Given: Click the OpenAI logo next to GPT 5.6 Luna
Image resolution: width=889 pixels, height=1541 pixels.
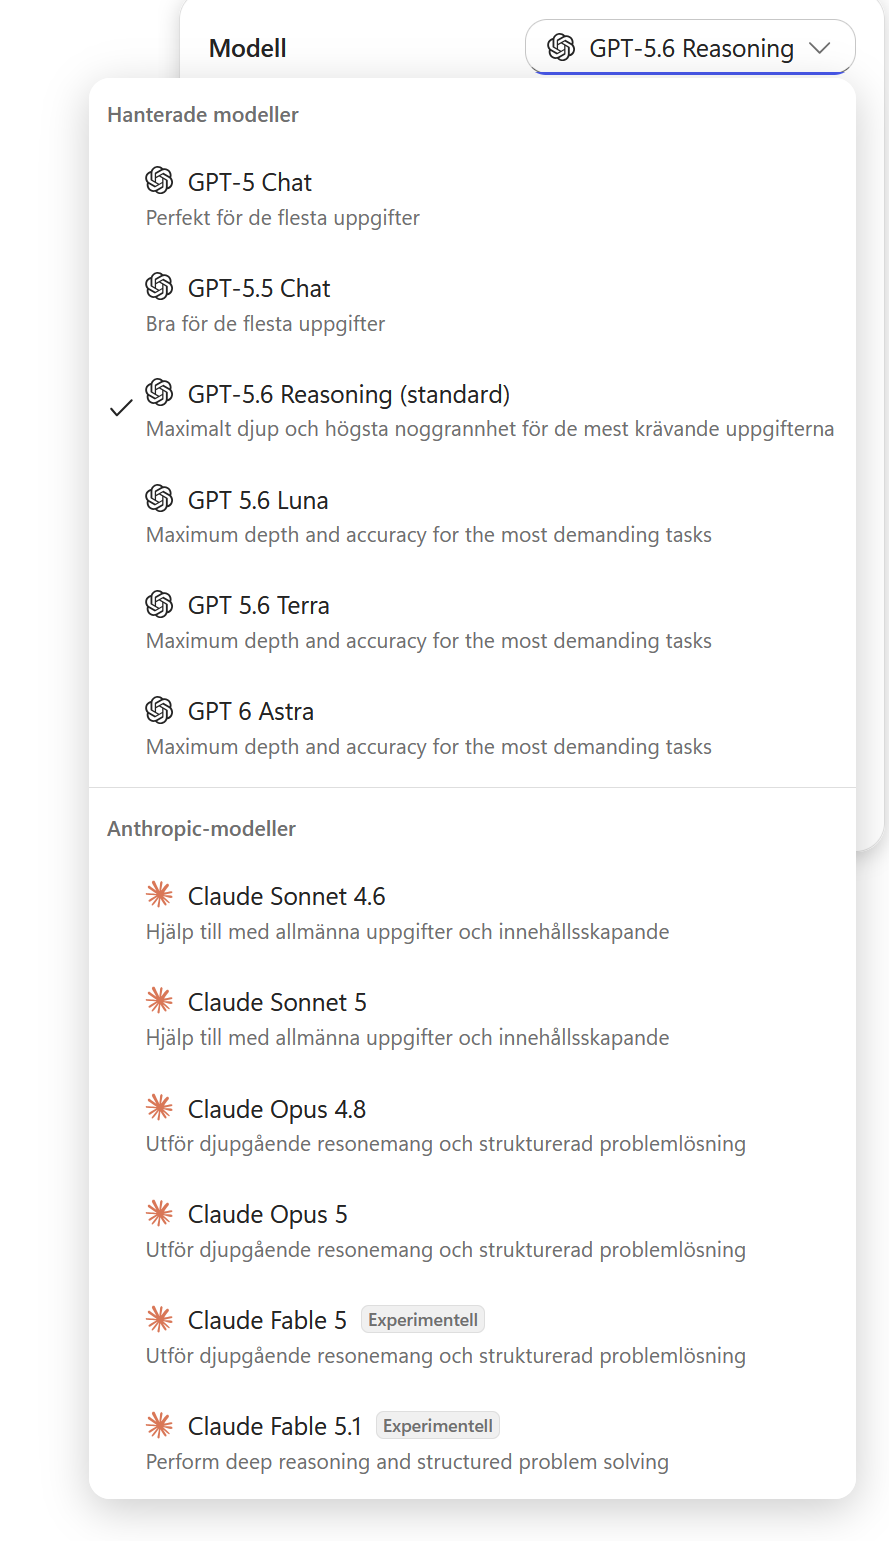Looking at the screenshot, I should click(x=159, y=498).
